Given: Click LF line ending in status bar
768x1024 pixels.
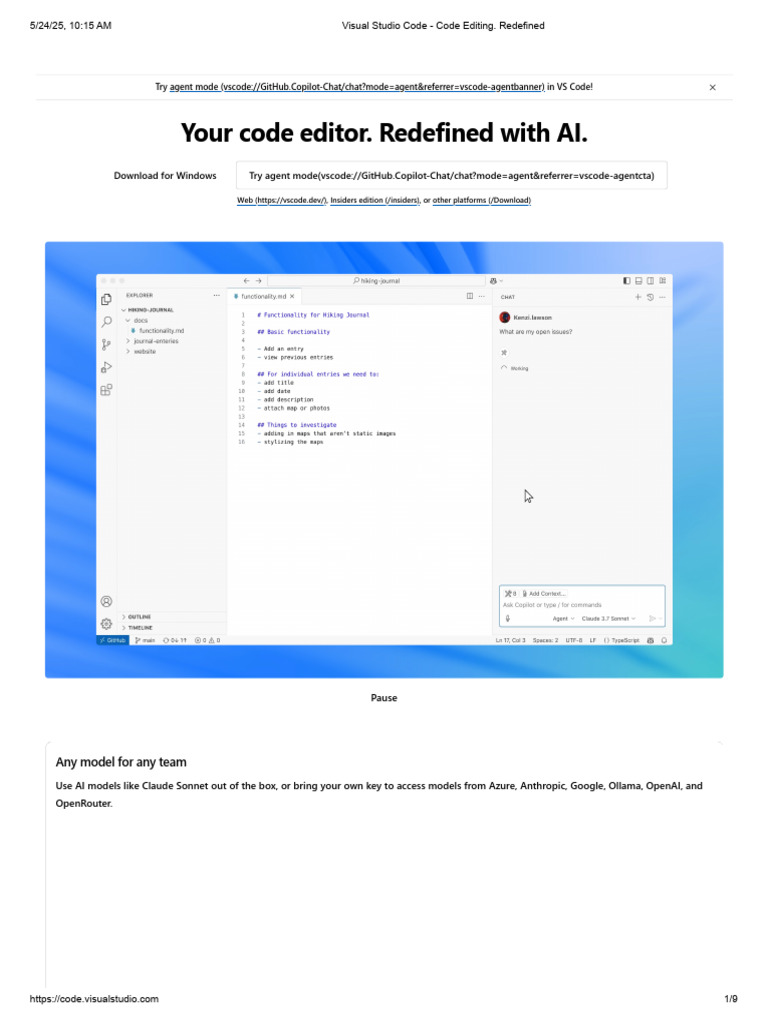Looking at the screenshot, I should click(x=593, y=641).
